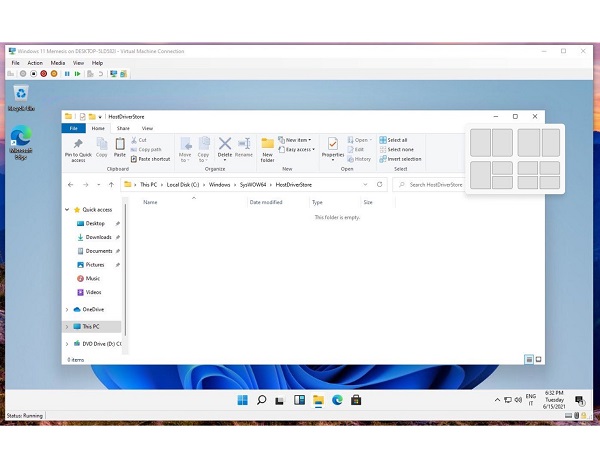The image size is (600, 451).
Task: Open the clock showing 6:32 PM
Action: pos(554,400)
